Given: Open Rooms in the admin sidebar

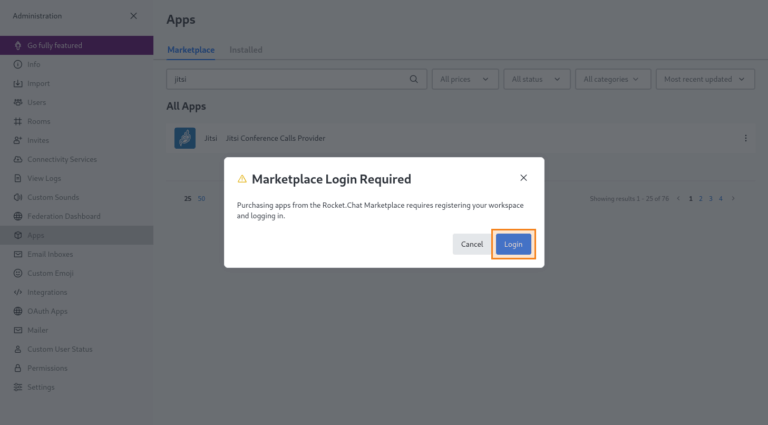Looking at the screenshot, I should pyautogui.click(x=38, y=121).
